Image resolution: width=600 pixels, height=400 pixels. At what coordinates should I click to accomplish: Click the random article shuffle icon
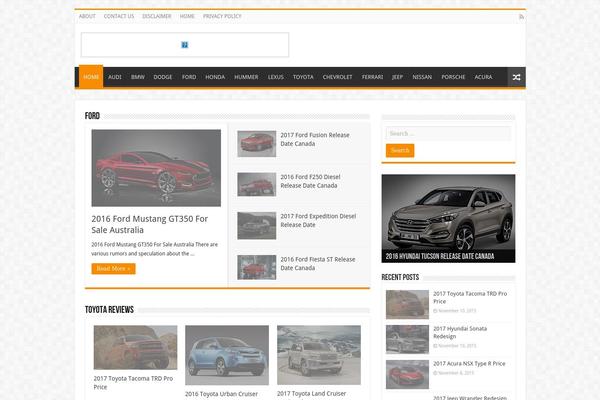click(x=516, y=77)
